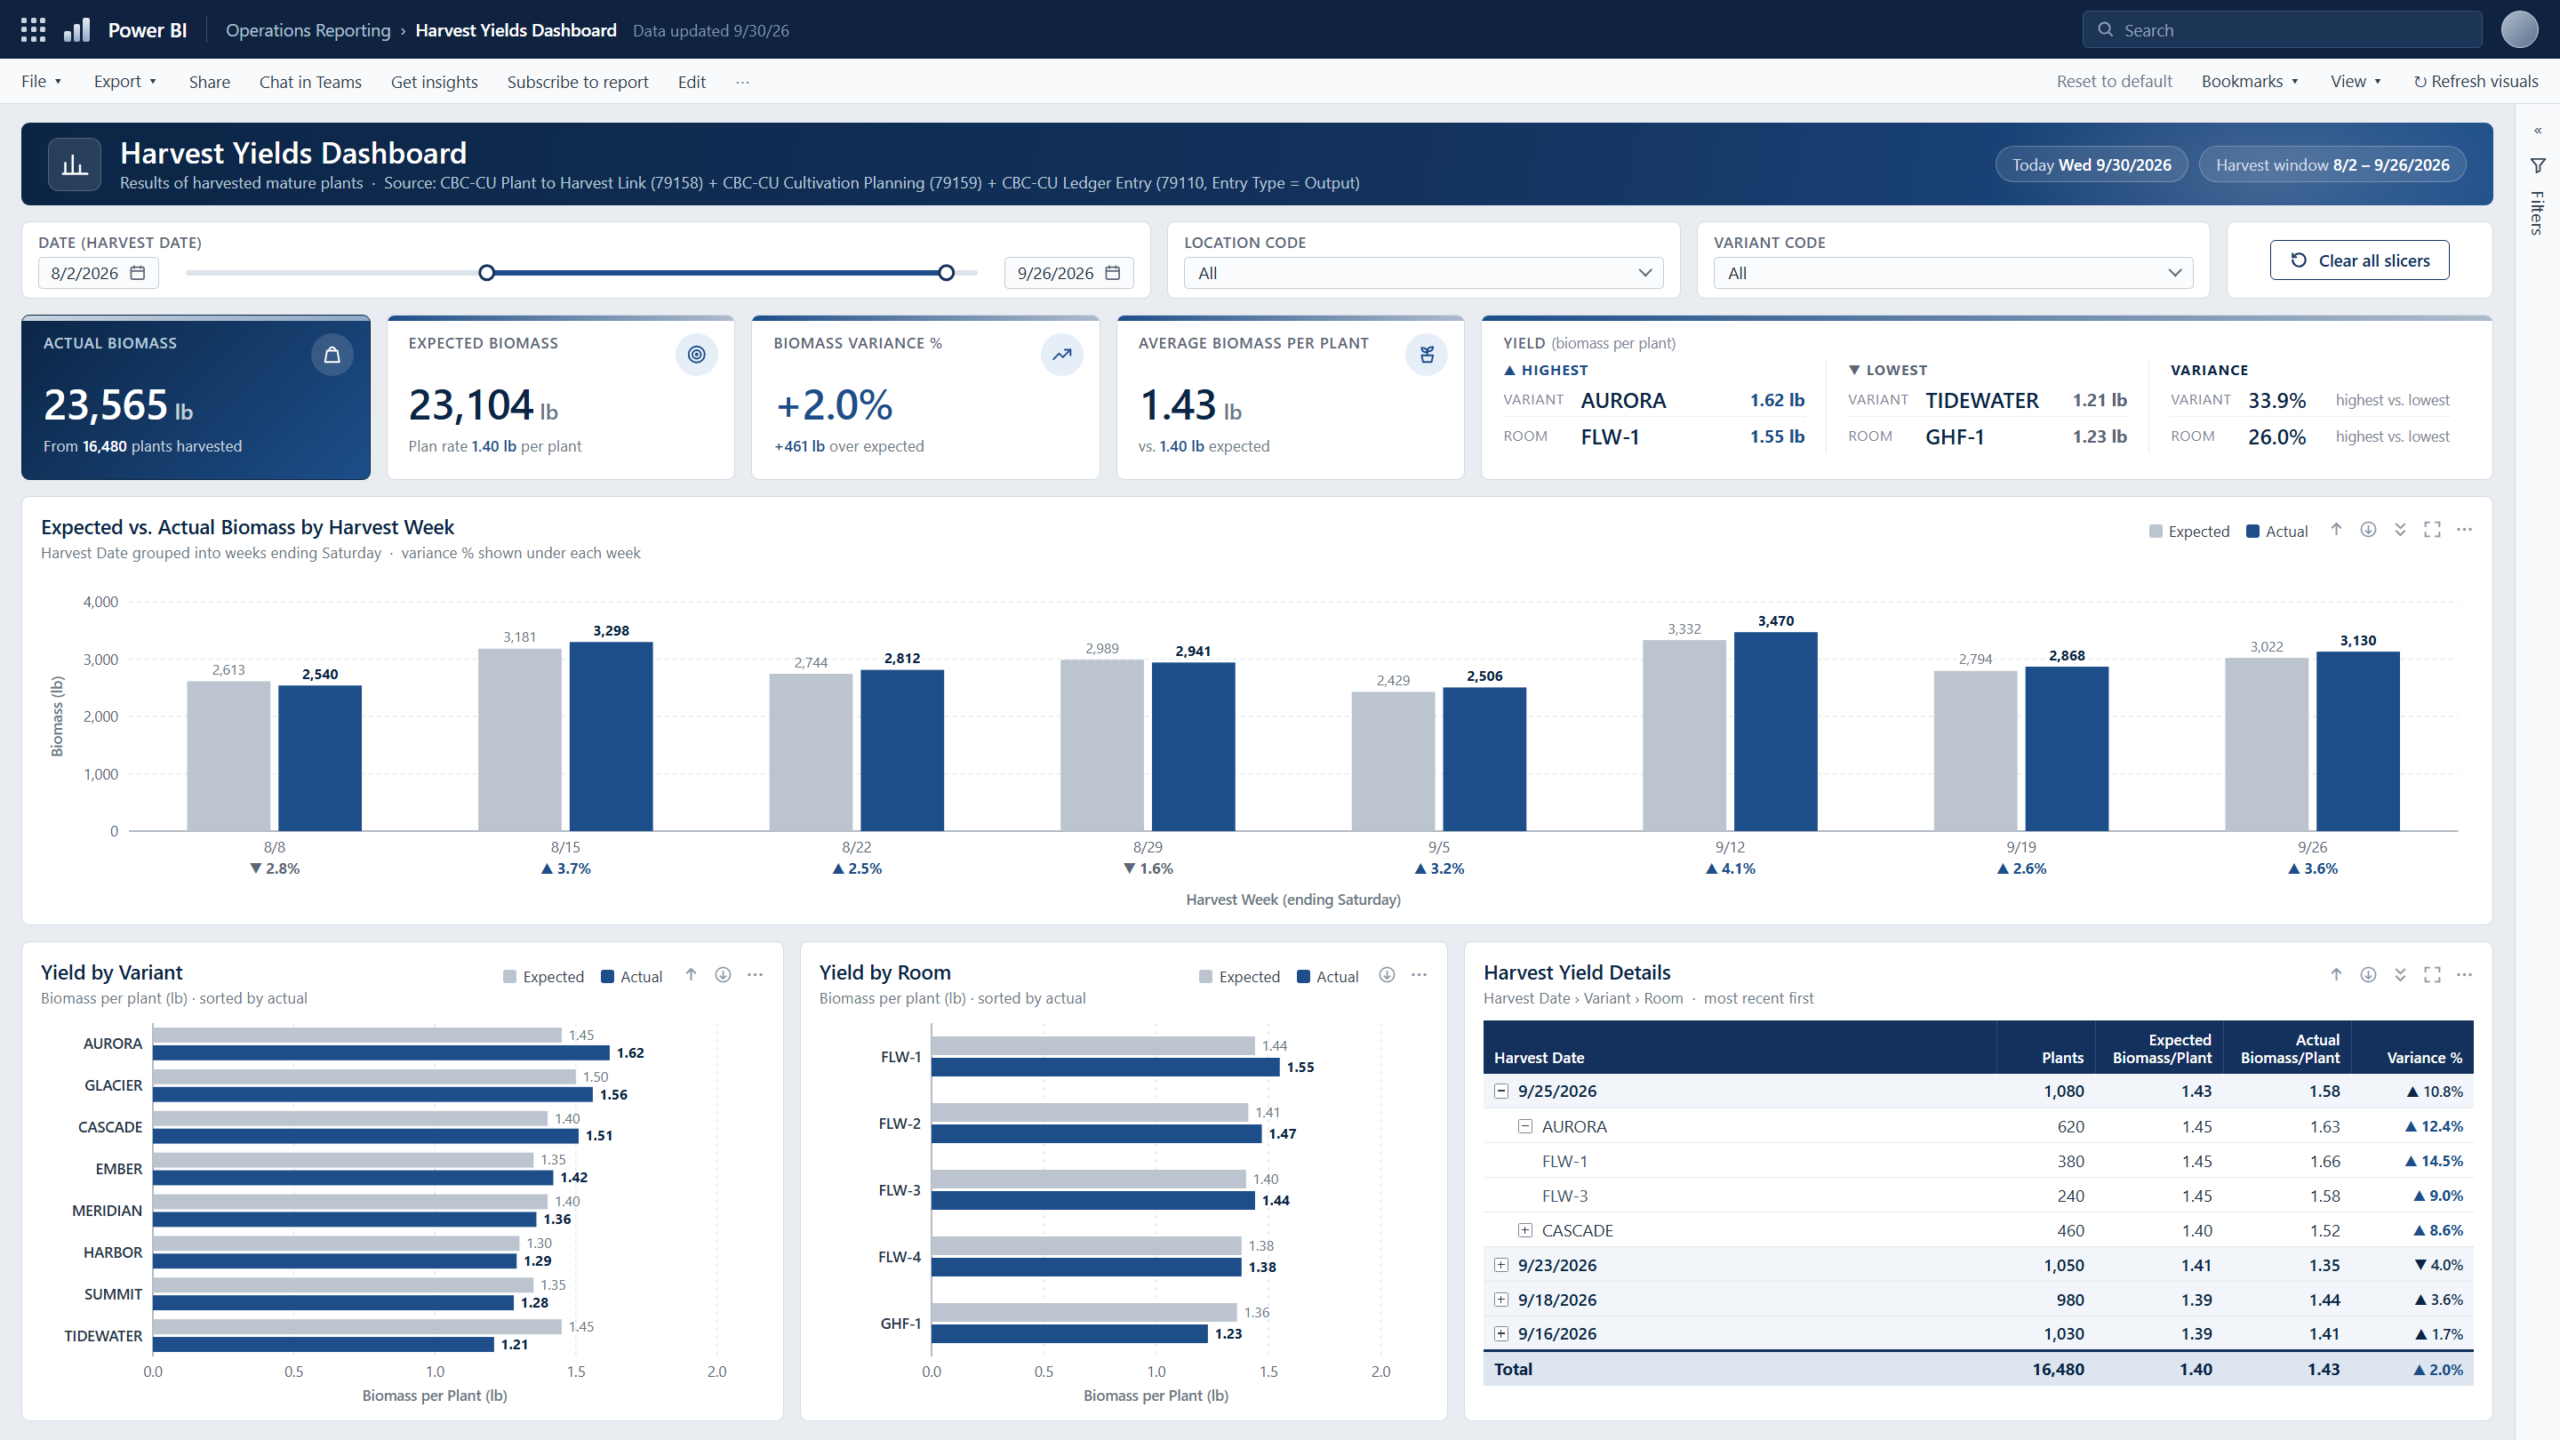Click the Operations Reporting breadcrumb link
This screenshot has height=1440, width=2560.
tap(308, 30)
